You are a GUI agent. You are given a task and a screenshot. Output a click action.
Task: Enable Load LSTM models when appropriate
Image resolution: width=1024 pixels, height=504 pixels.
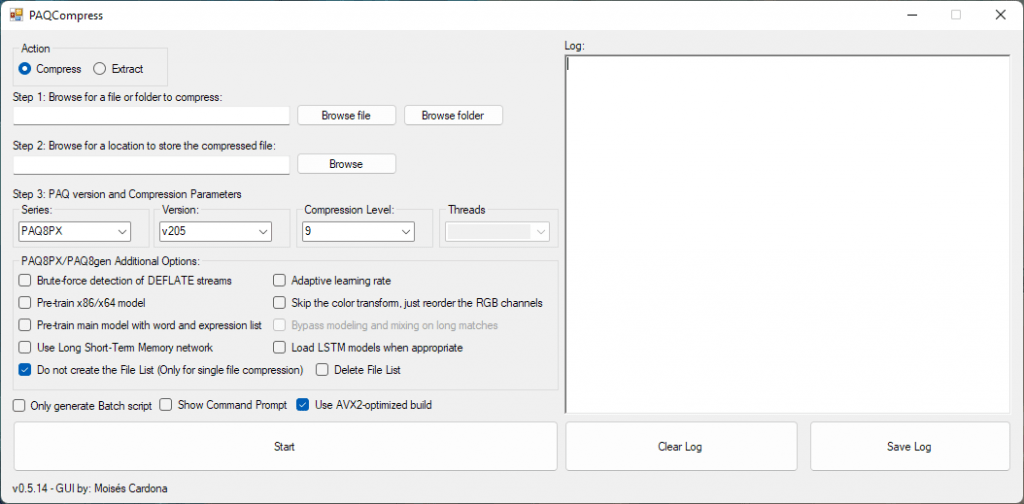point(280,347)
